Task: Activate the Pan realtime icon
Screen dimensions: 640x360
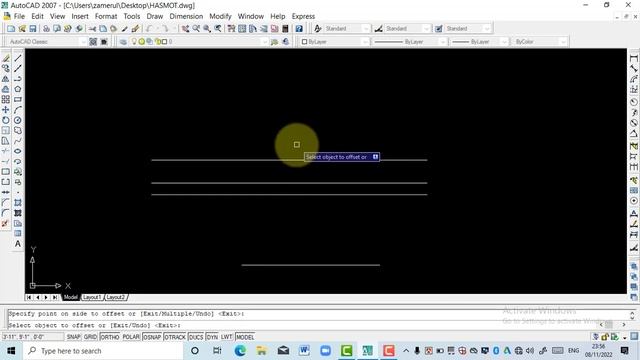Action: click(186, 29)
